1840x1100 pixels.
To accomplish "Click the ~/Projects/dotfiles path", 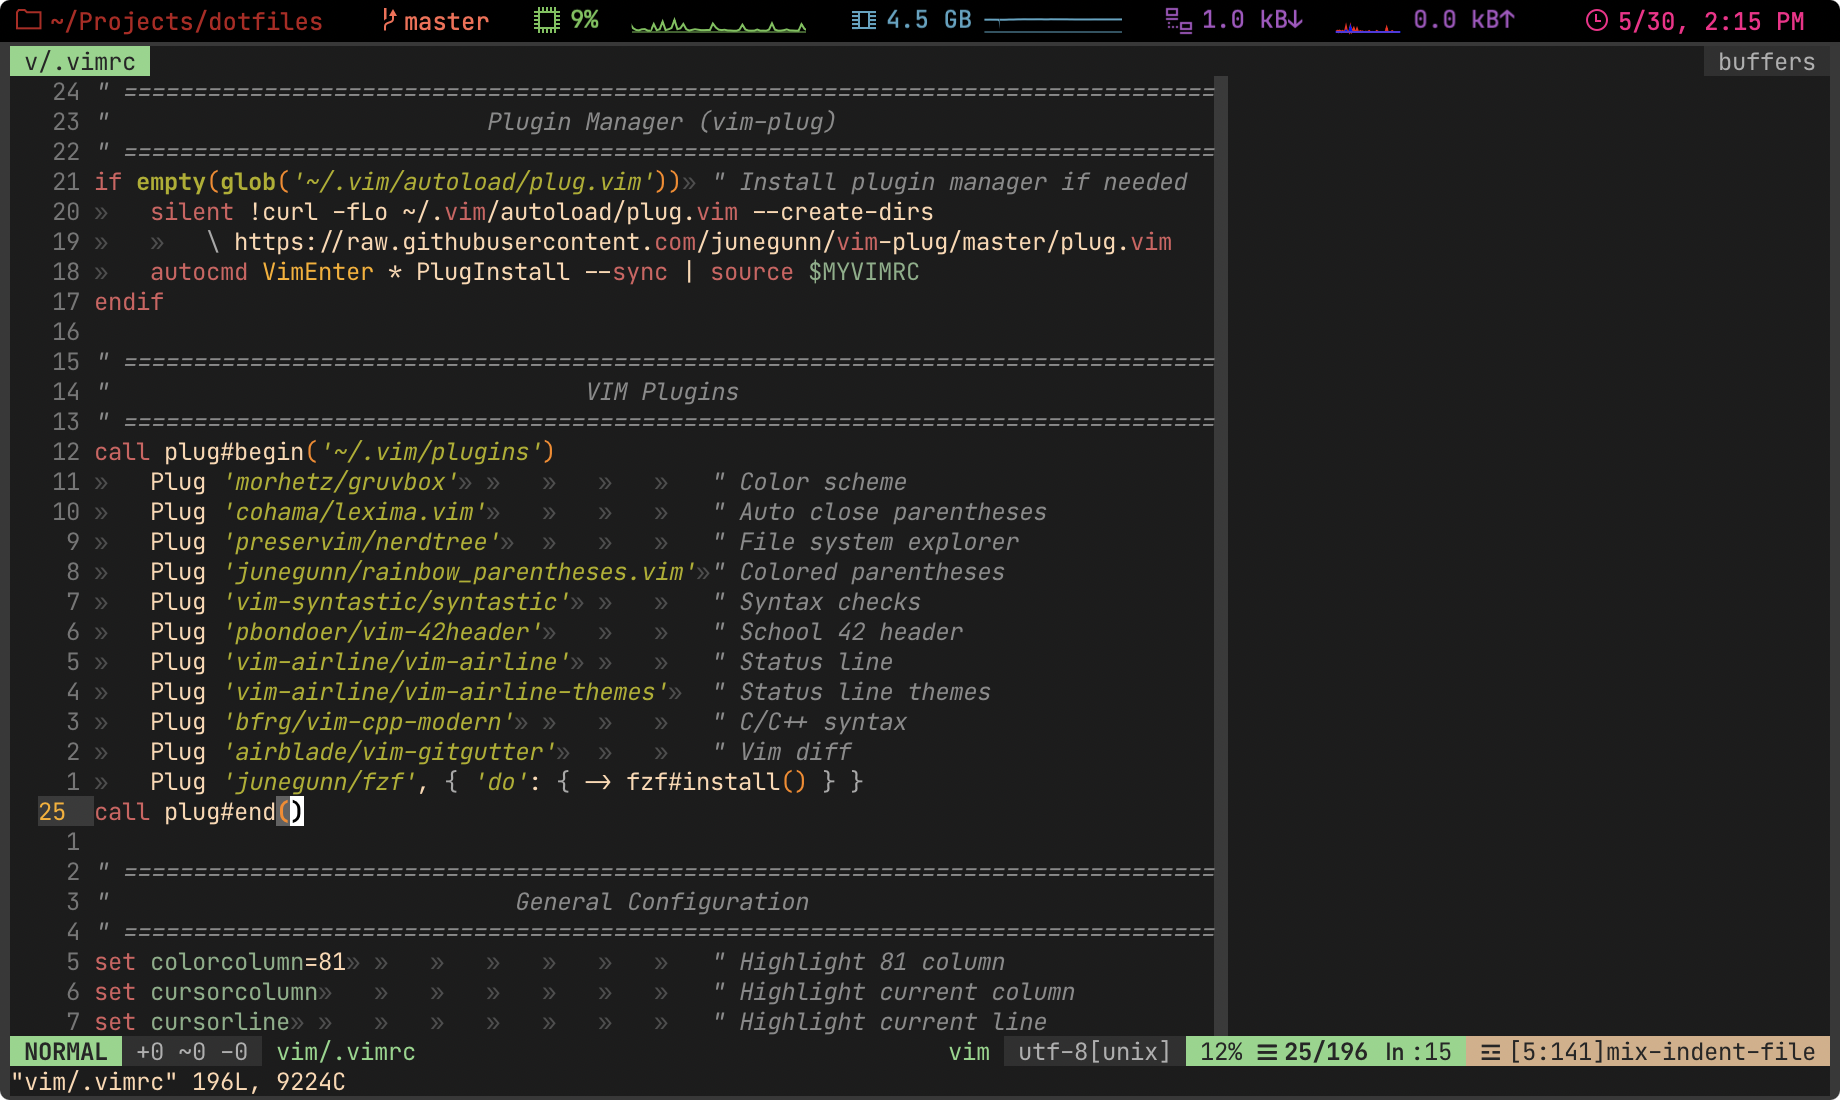I will pos(186,21).
